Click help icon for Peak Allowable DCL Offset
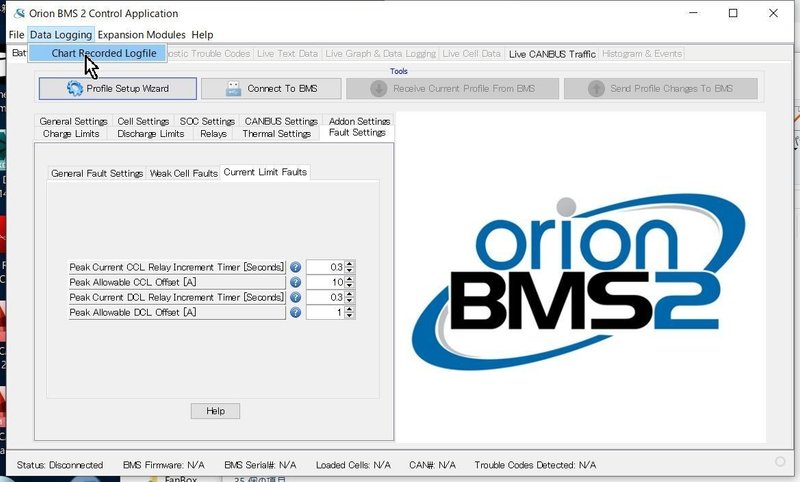This screenshot has height=482, width=800. 295,312
